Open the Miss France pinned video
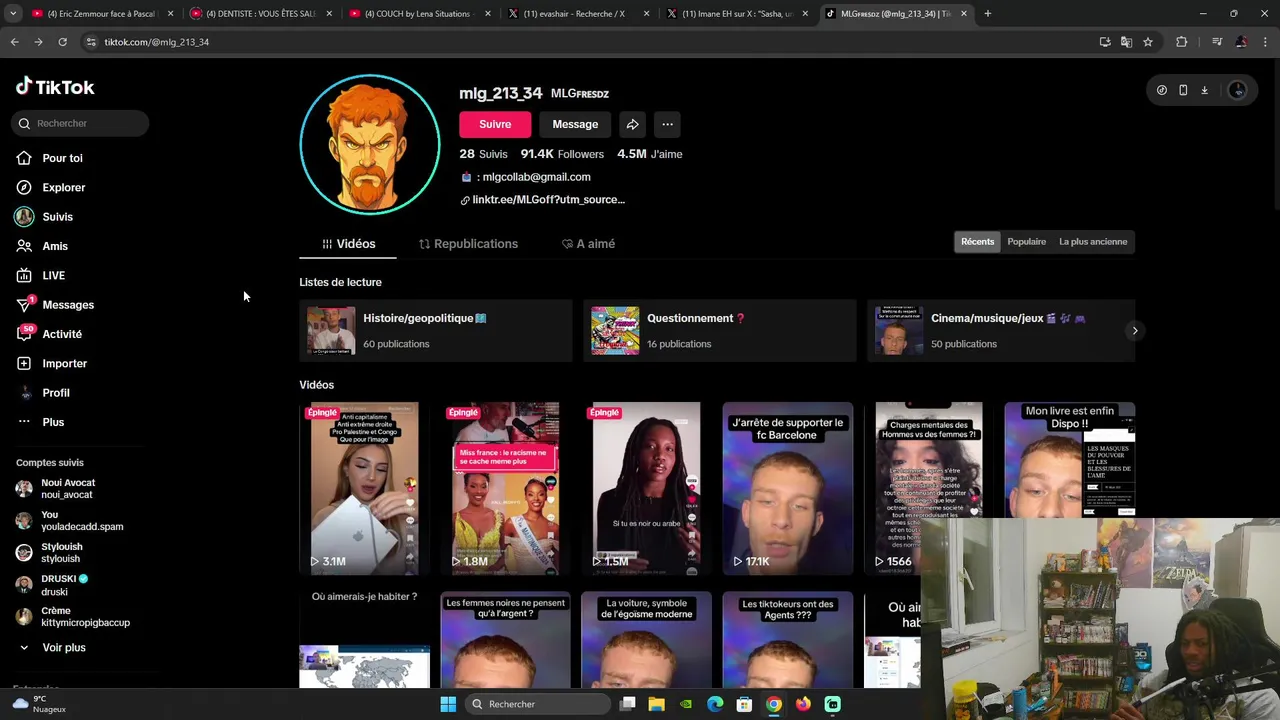This screenshot has height=720, width=1280. click(505, 488)
